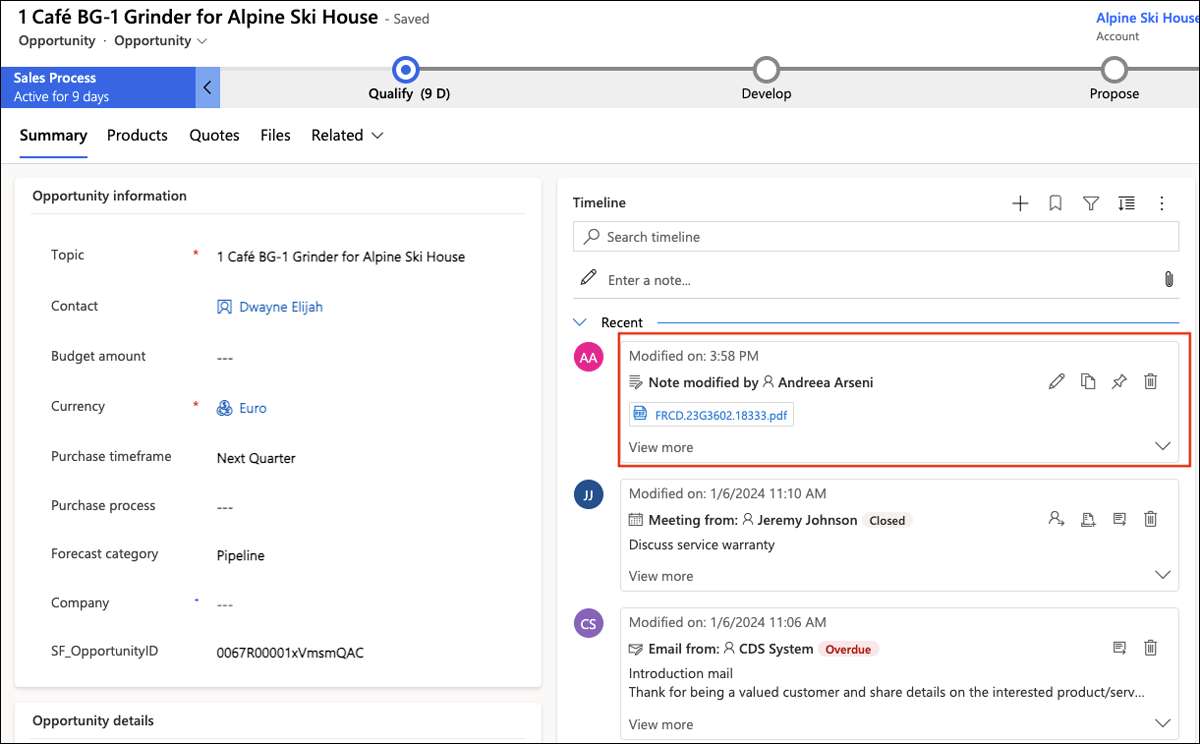The width and height of the screenshot is (1200, 744).
Task: Expand all timeline records icon
Action: [1126, 203]
